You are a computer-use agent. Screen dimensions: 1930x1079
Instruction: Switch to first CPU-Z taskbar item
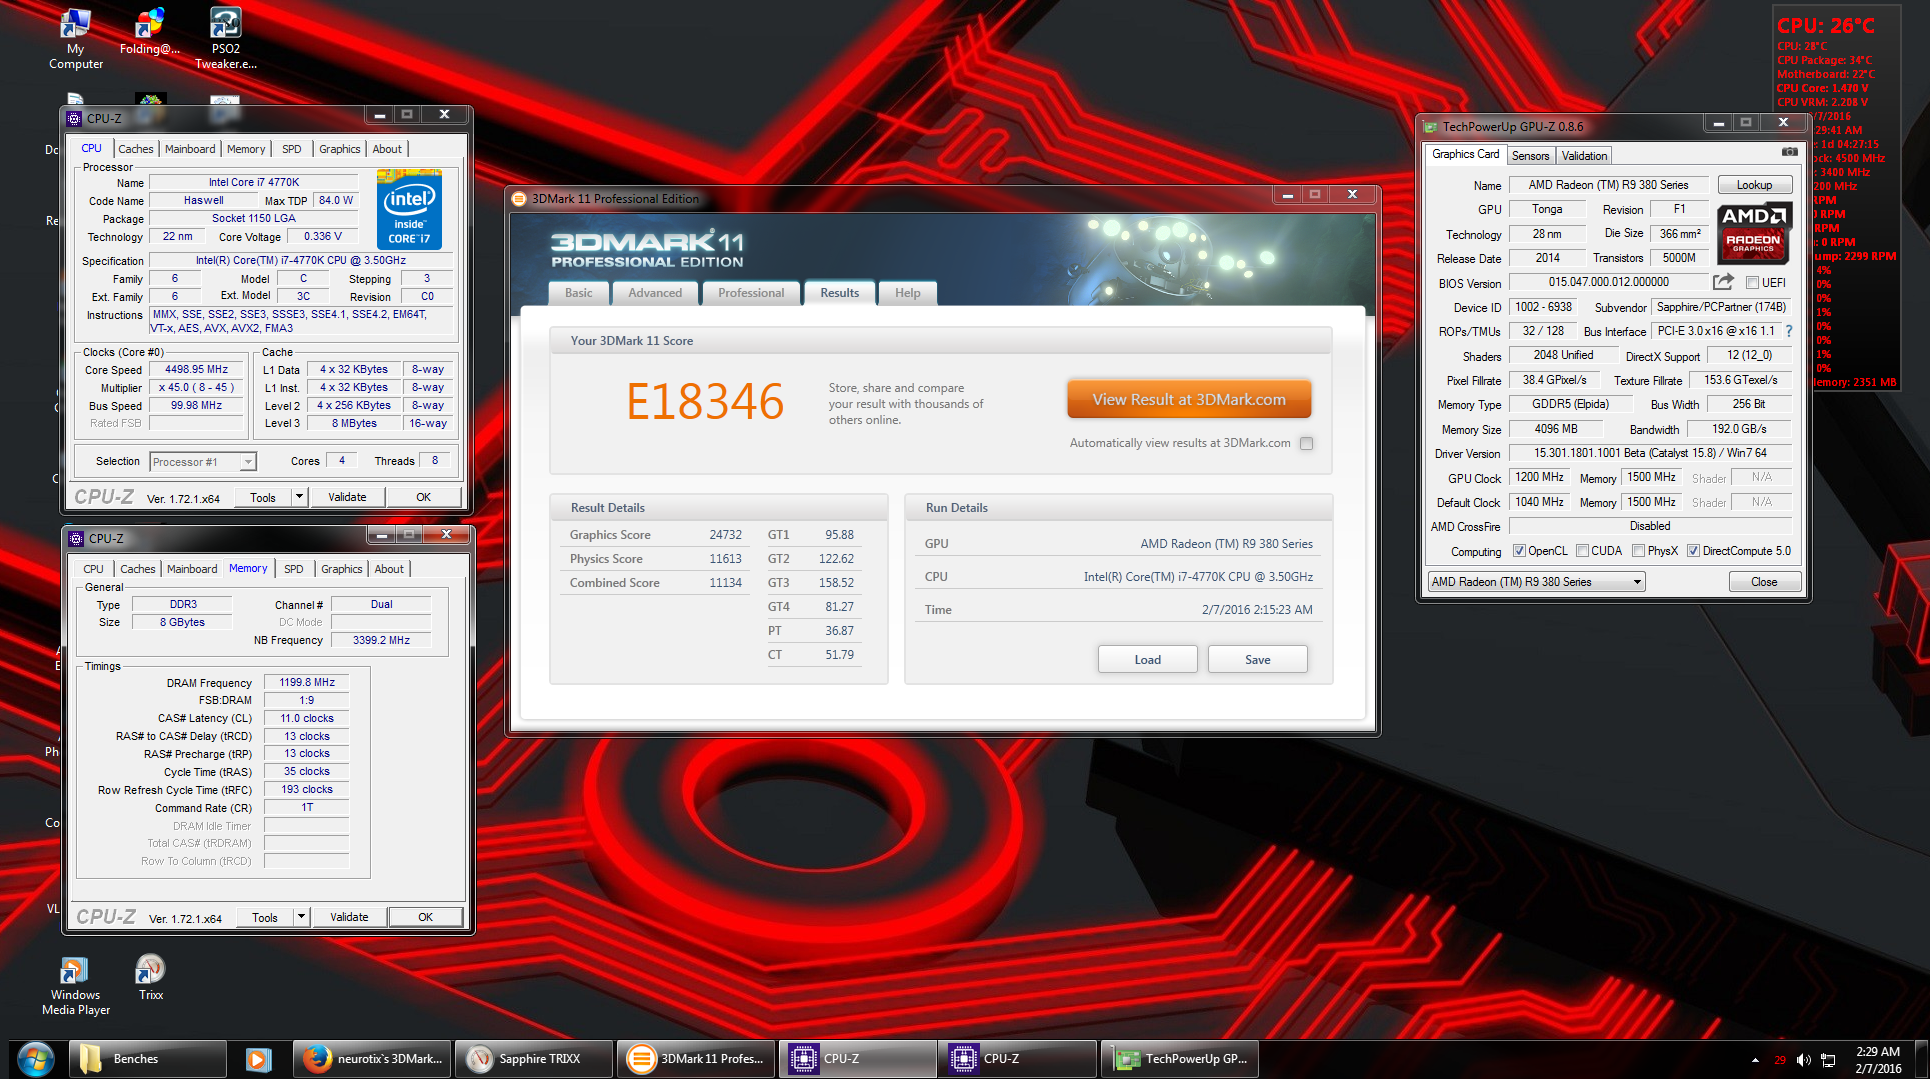tap(858, 1059)
